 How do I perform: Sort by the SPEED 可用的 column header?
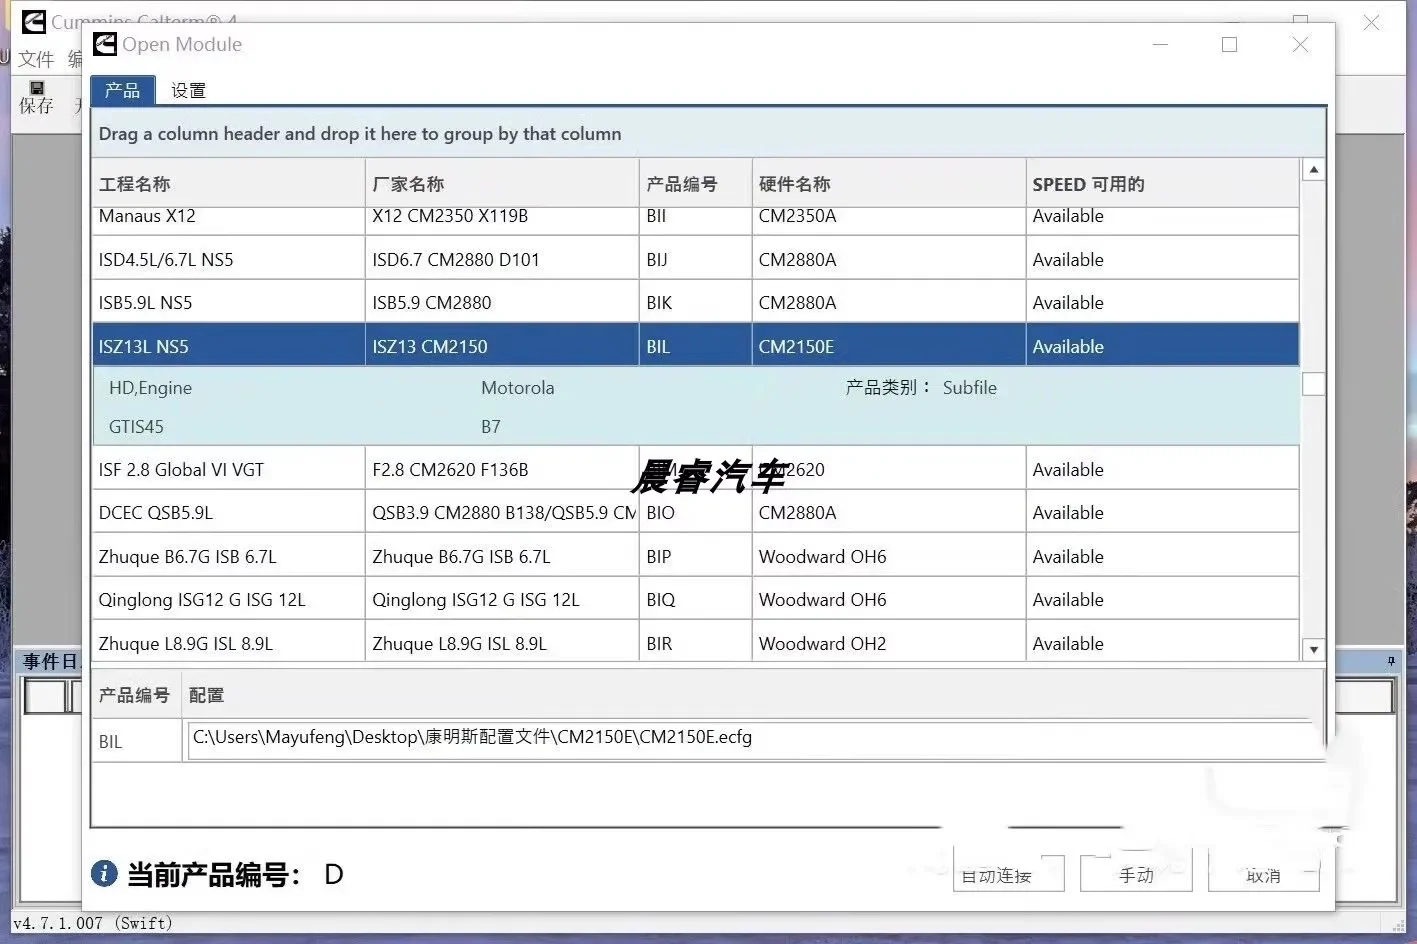tap(1162, 184)
